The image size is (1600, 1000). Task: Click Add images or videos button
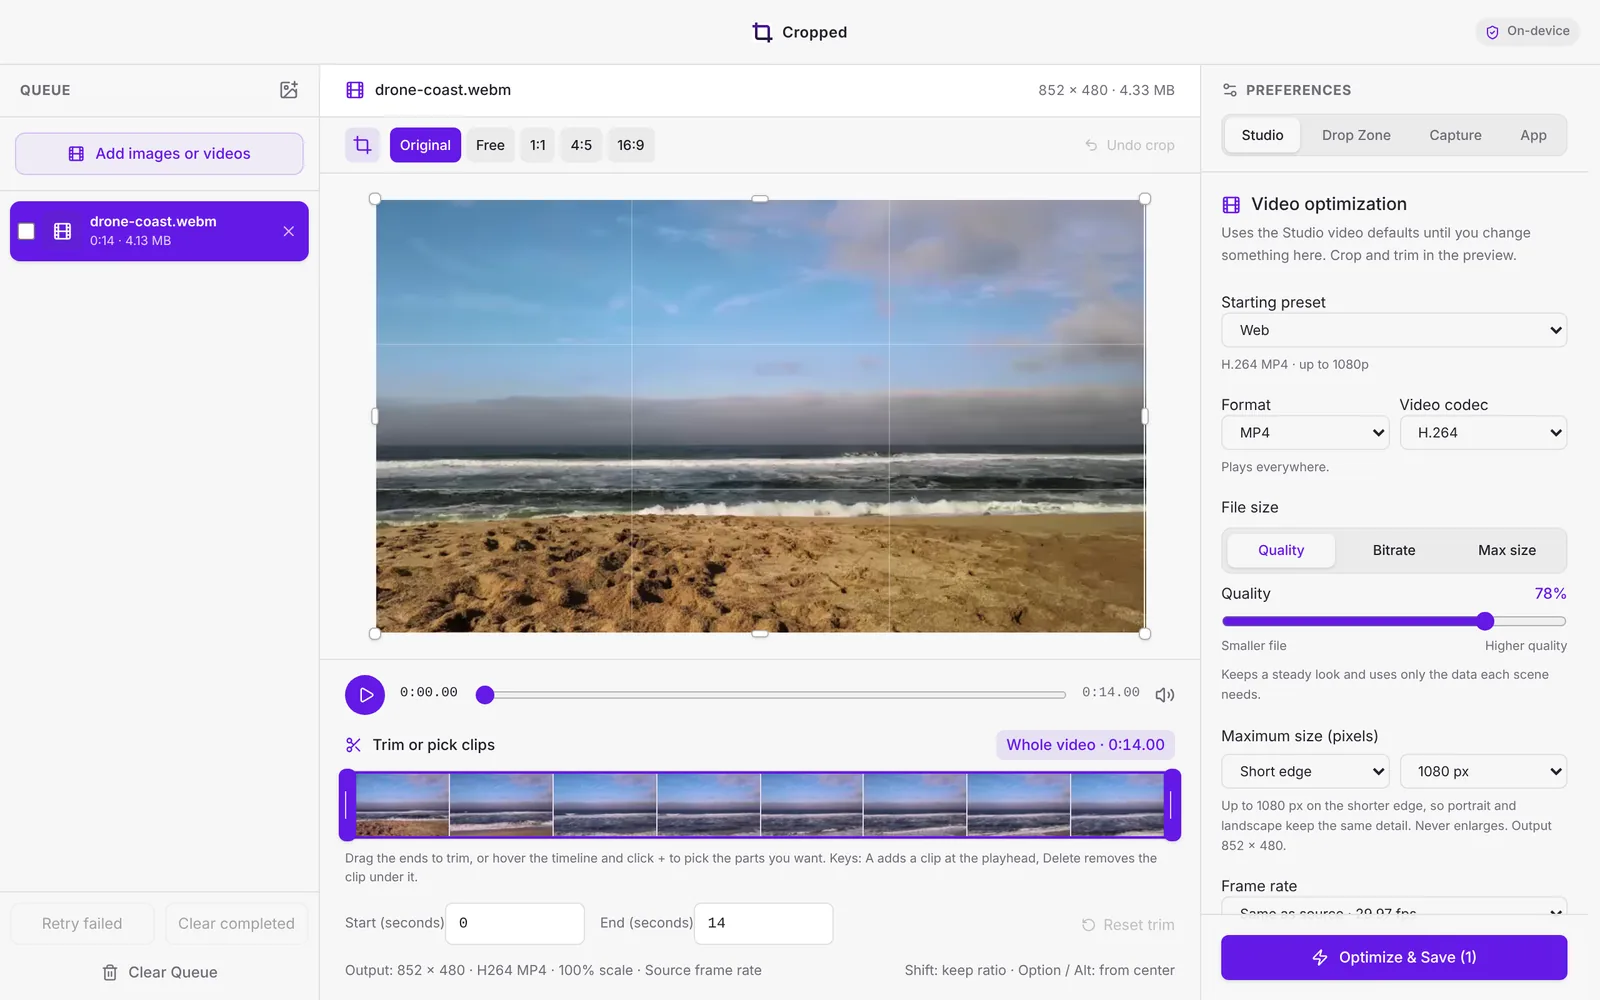click(x=159, y=154)
